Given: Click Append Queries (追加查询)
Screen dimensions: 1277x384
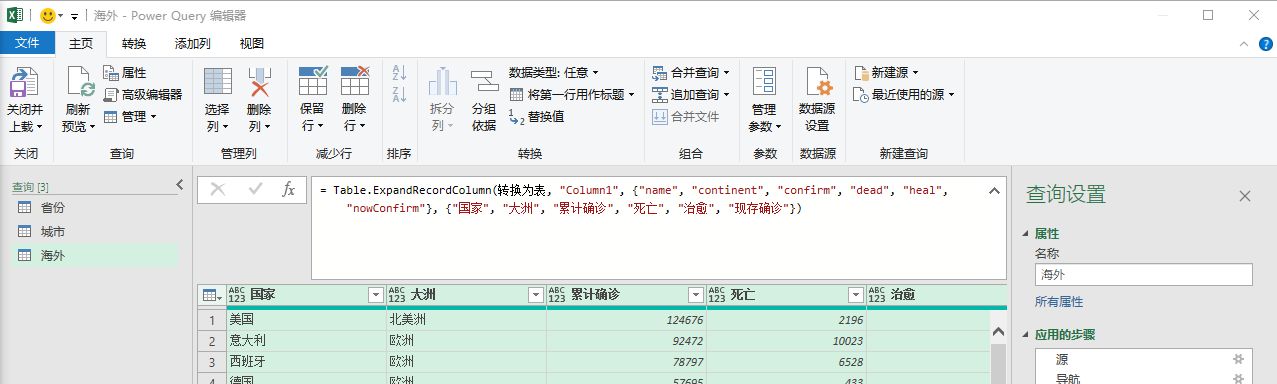Looking at the screenshot, I should pos(690,94).
